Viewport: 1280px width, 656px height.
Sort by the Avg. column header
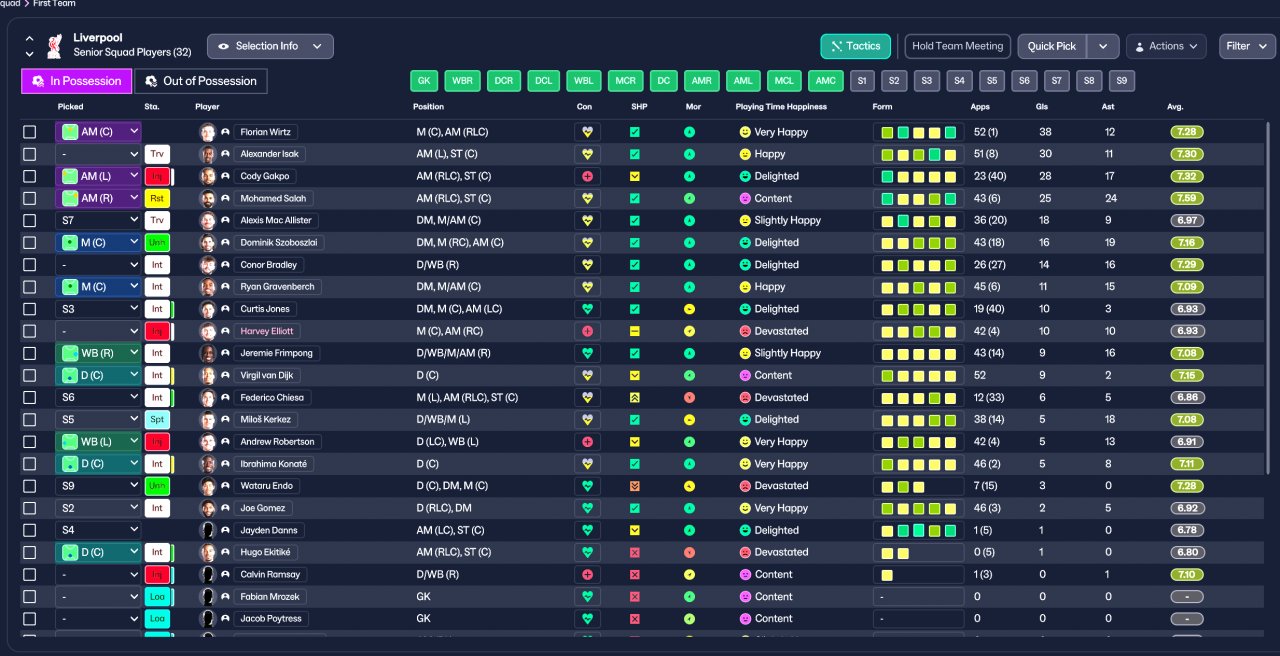click(x=1175, y=106)
